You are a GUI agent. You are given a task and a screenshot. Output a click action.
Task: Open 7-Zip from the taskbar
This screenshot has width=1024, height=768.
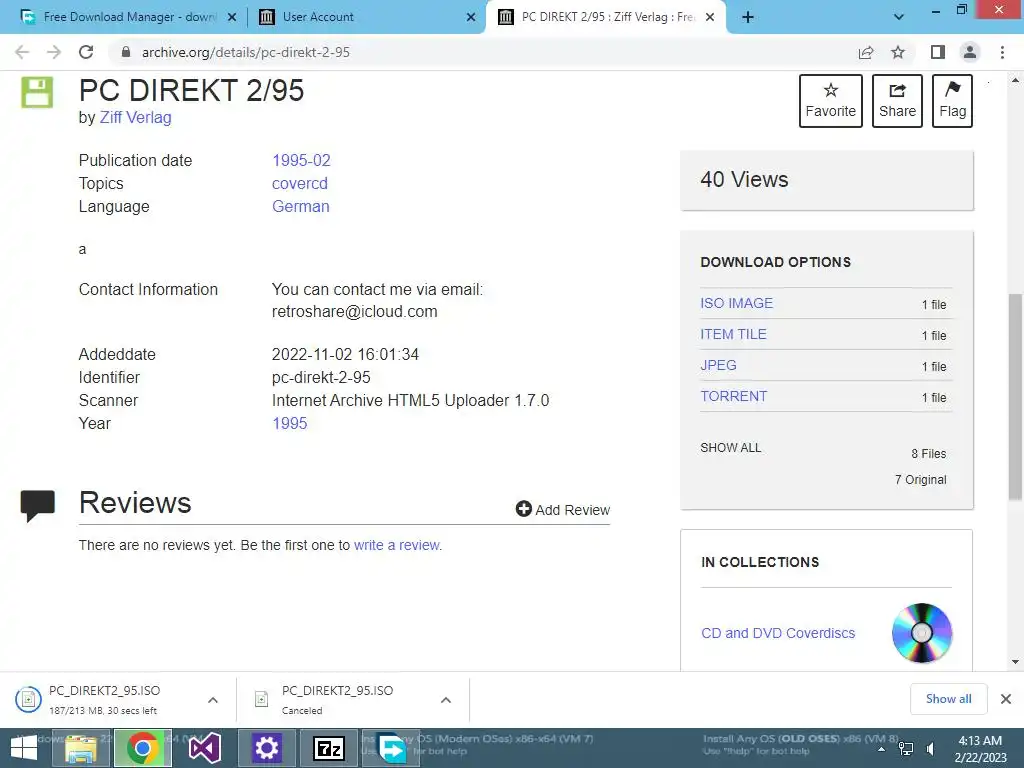328,748
